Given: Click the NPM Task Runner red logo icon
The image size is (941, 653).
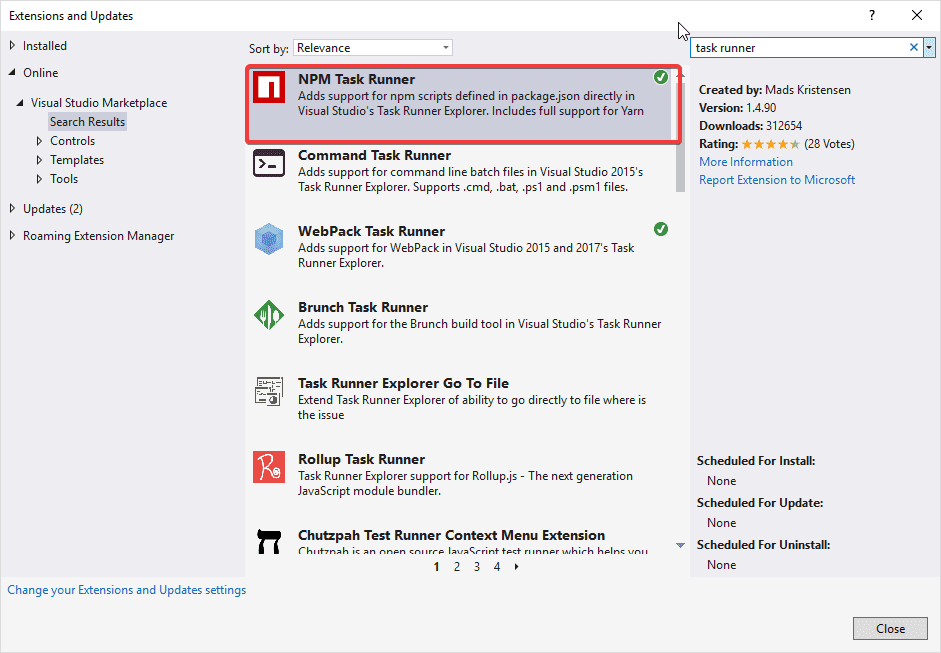Looking at the screenshot, I should (x=268, y=87).
